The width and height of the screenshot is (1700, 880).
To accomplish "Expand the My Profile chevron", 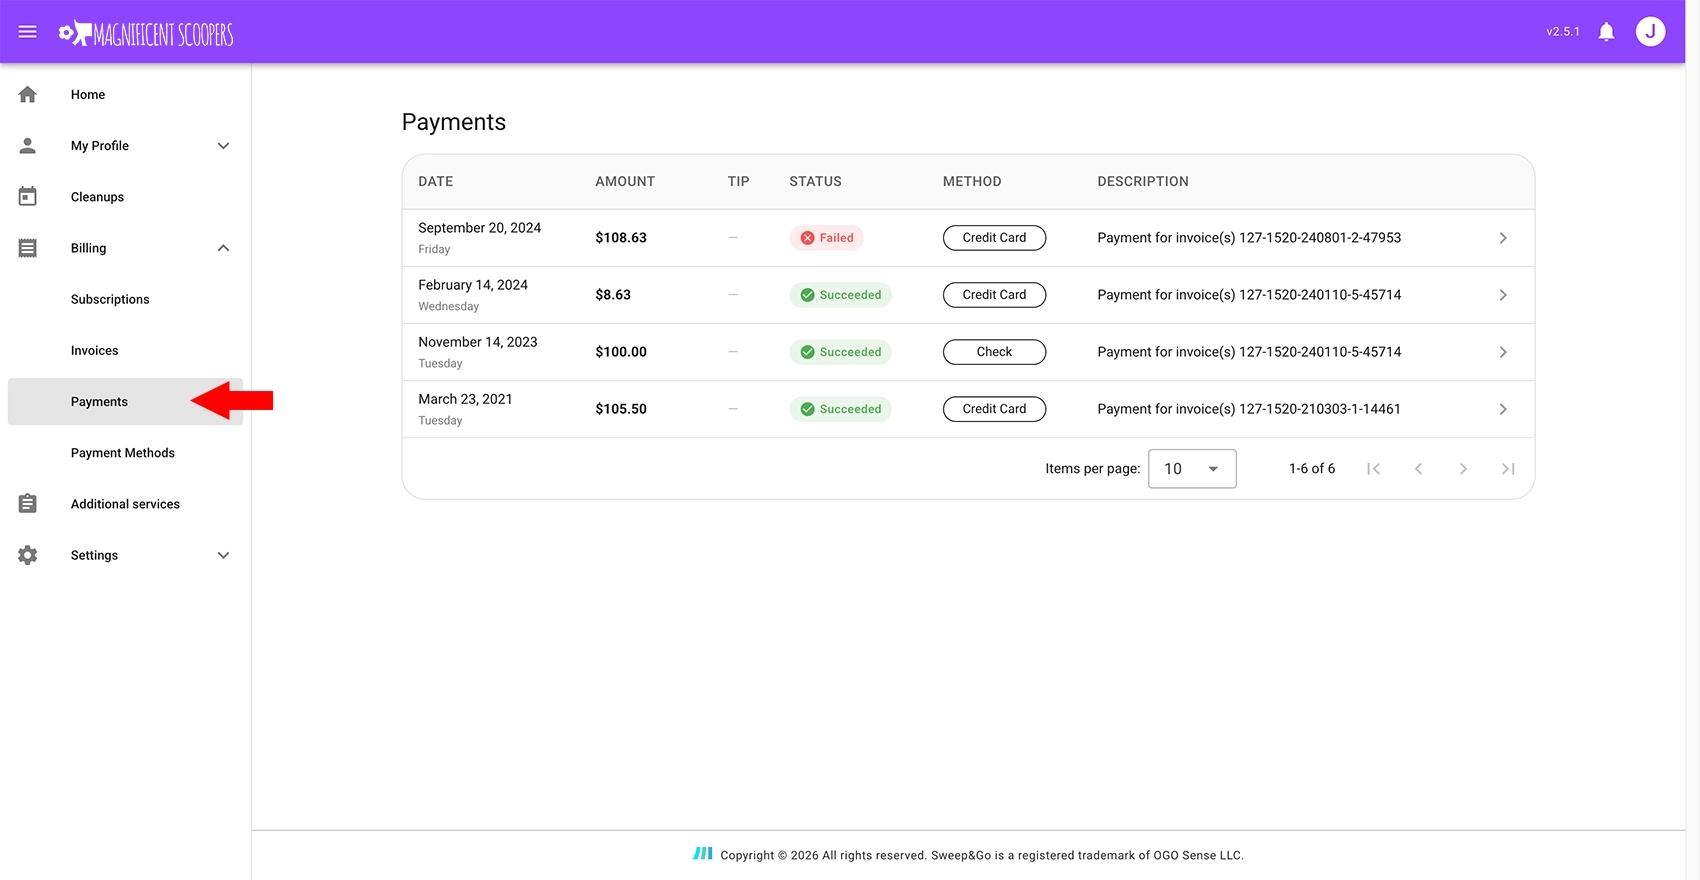I will (224, 146).
